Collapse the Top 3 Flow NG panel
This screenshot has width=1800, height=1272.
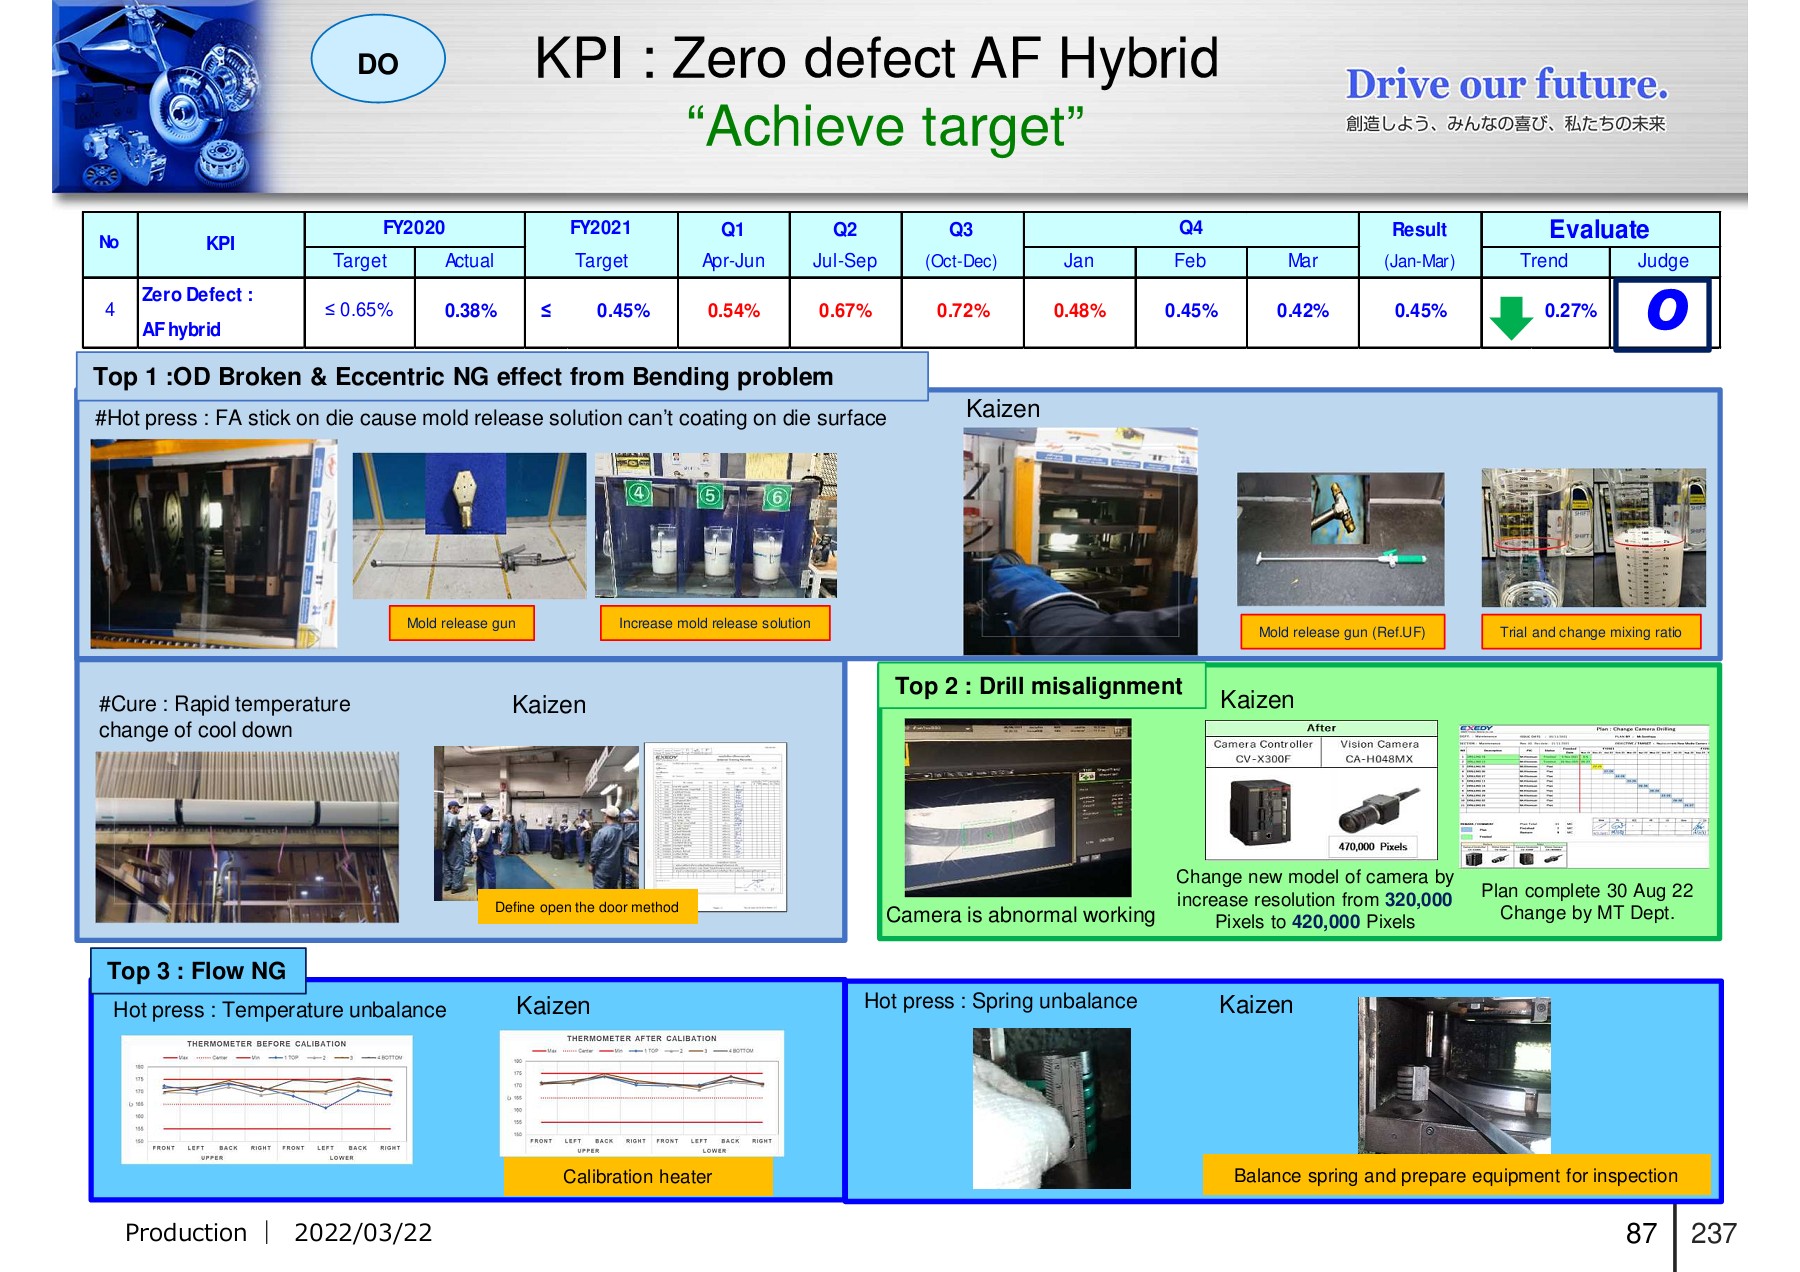click(196, 968)
